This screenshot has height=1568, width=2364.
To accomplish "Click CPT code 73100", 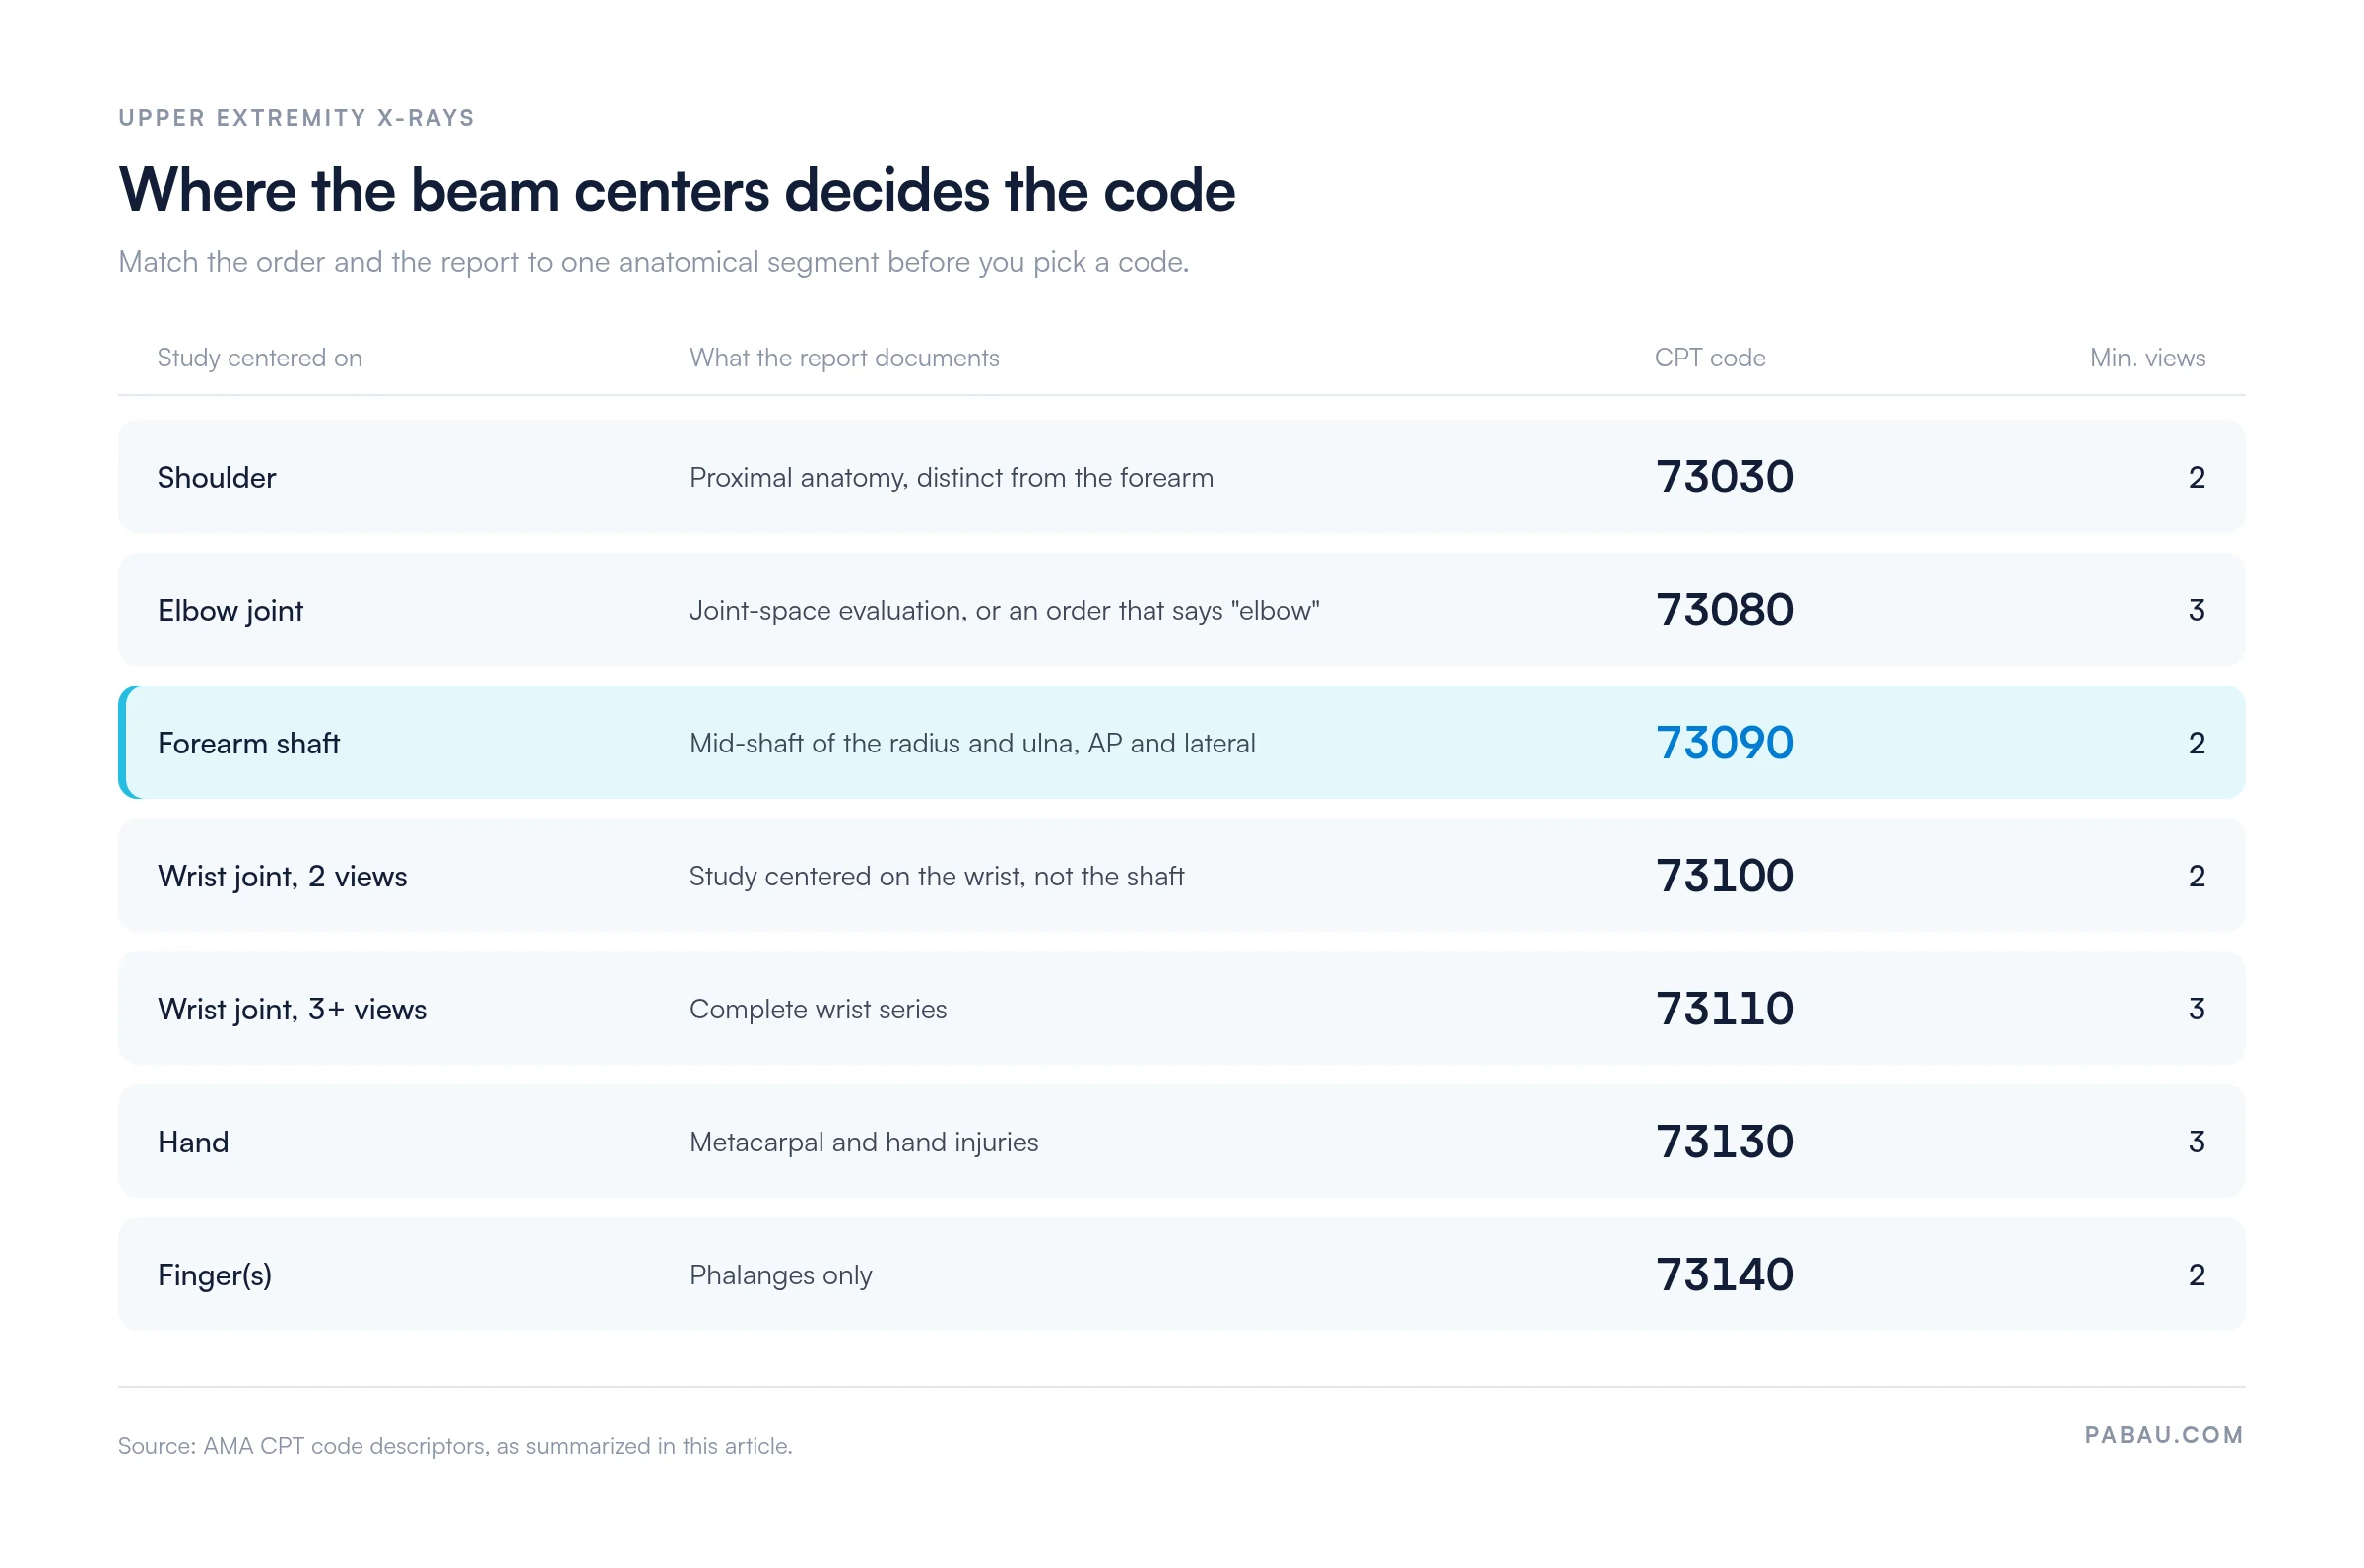I will 1724,875.
